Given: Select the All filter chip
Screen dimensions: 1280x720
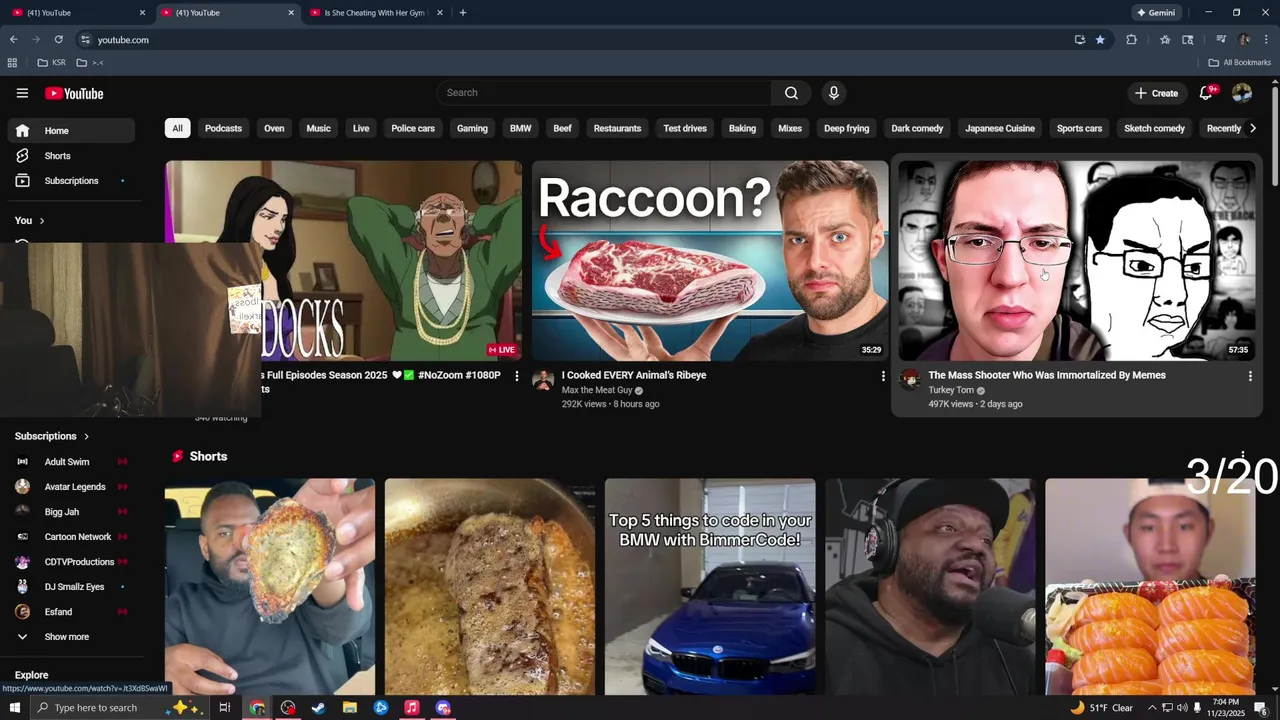Looking at the screenshot, I should pyautogui.click(x=177, y=128).
